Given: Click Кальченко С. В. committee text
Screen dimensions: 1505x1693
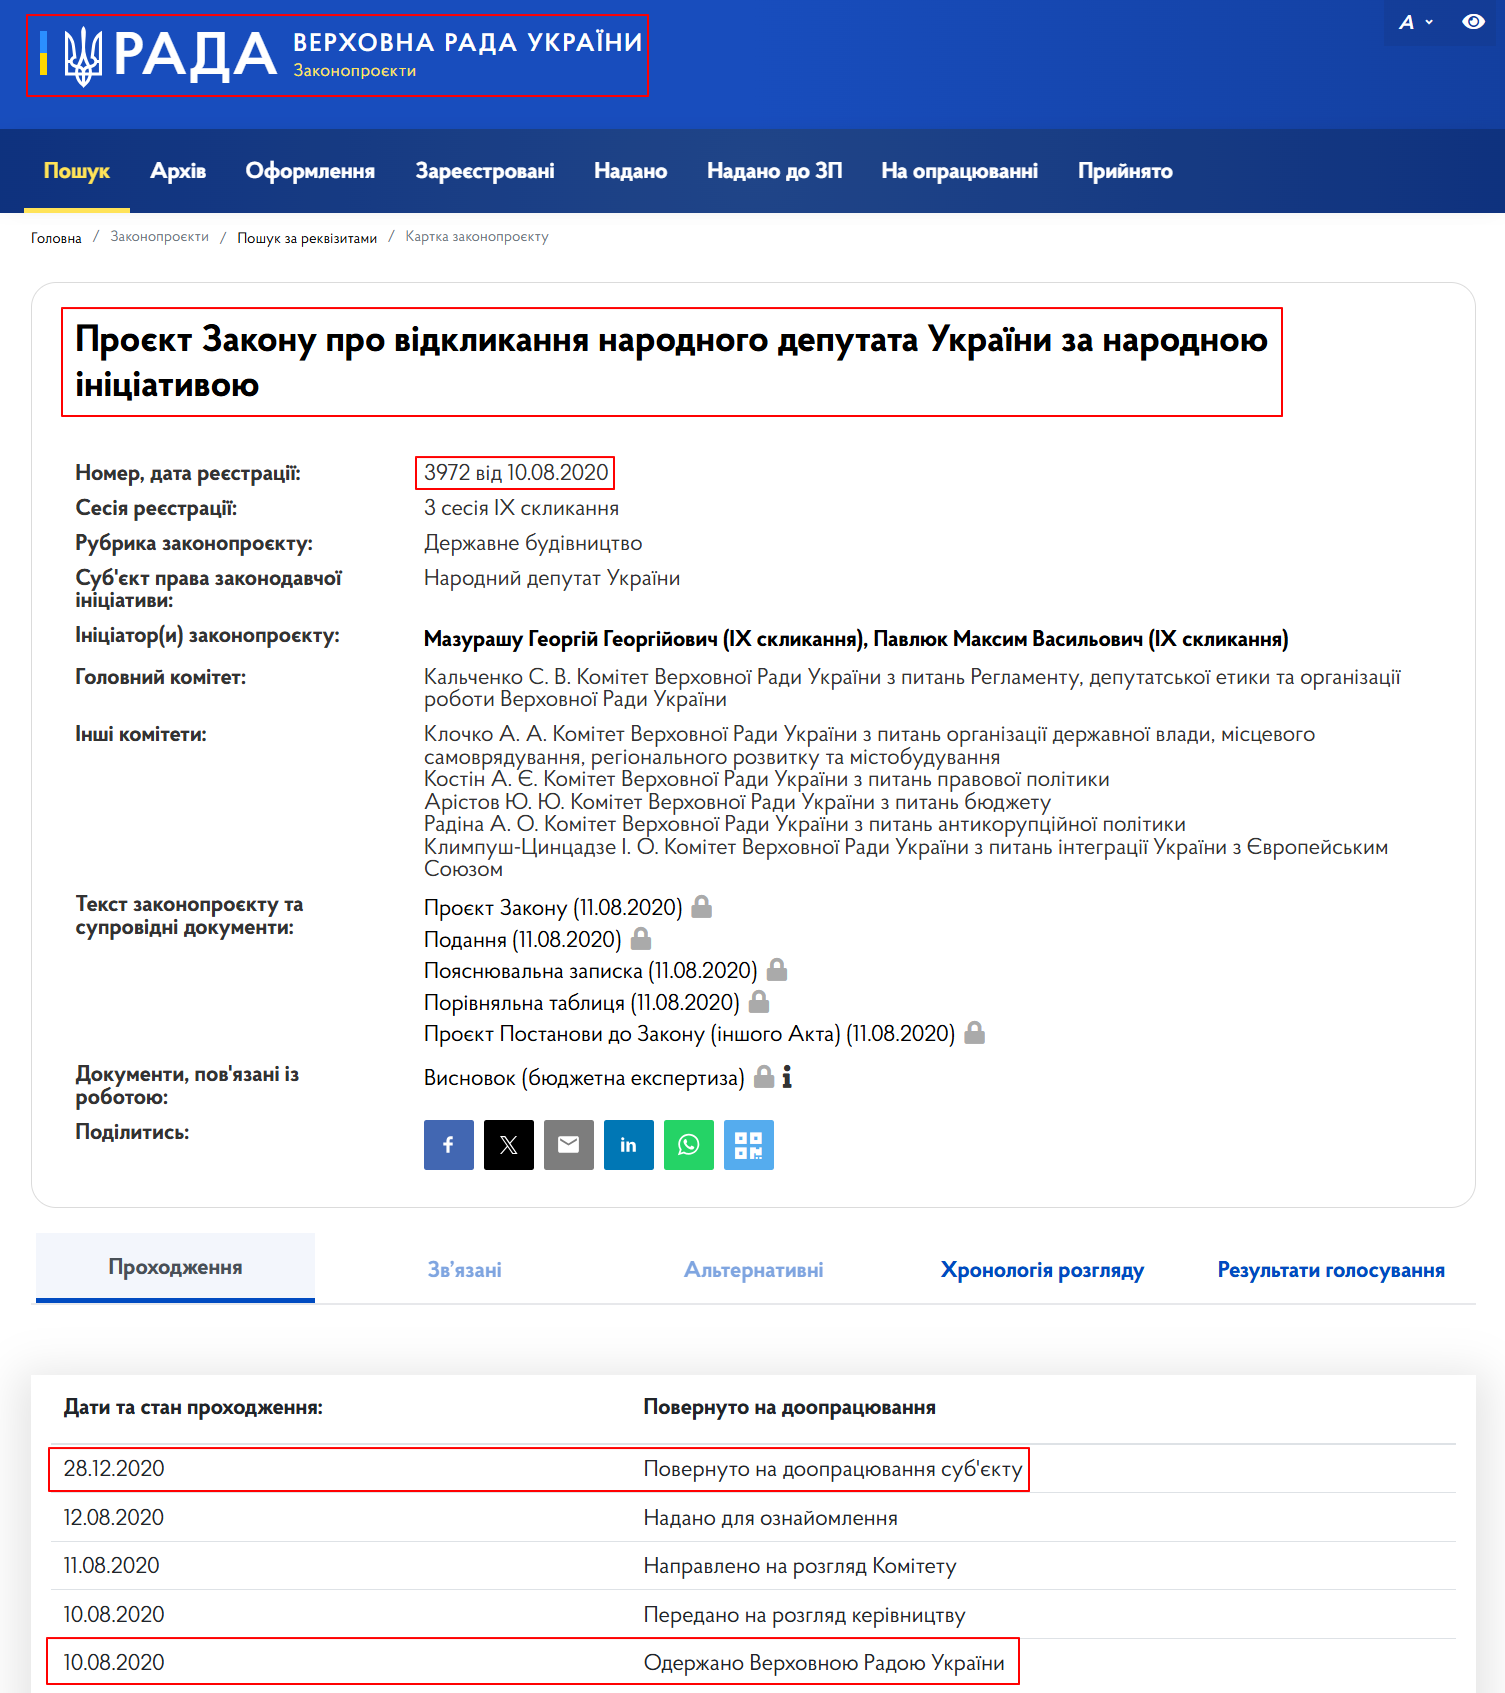Looking at the screenshot, I should coord(912,688).
